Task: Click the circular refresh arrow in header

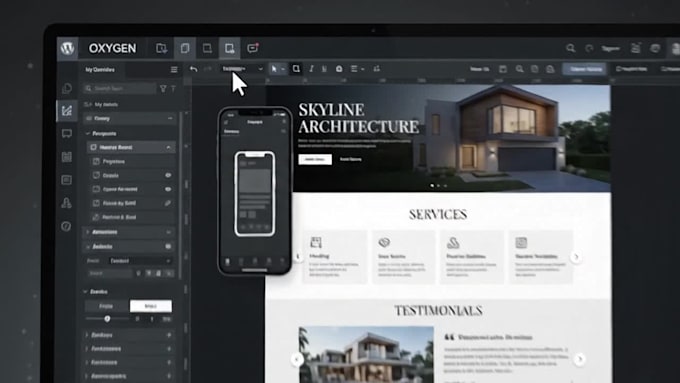Action: tap(589, 49)
